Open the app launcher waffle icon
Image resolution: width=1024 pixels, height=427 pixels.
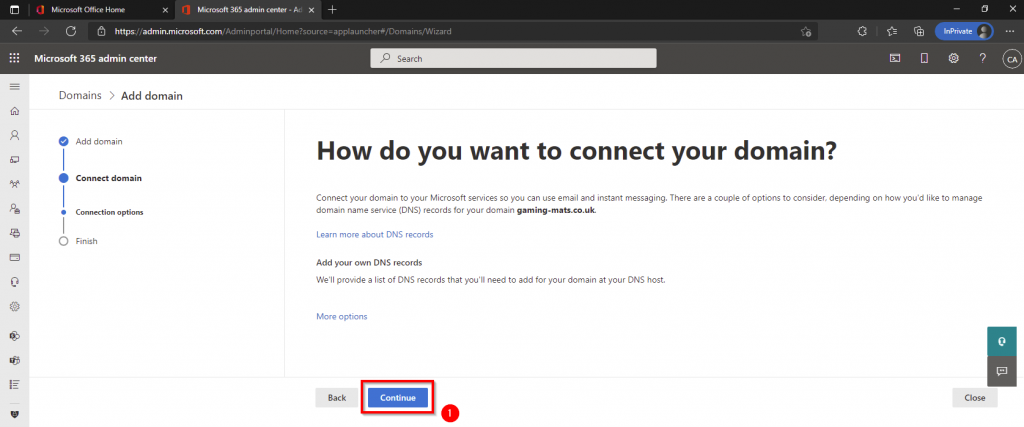(14, 58)
